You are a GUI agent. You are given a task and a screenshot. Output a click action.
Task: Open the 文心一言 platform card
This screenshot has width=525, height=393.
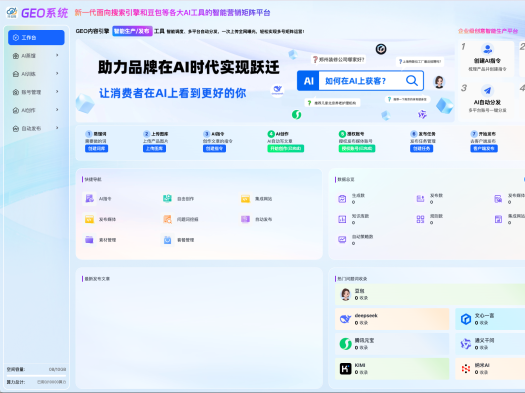click(x=490, y=319)
